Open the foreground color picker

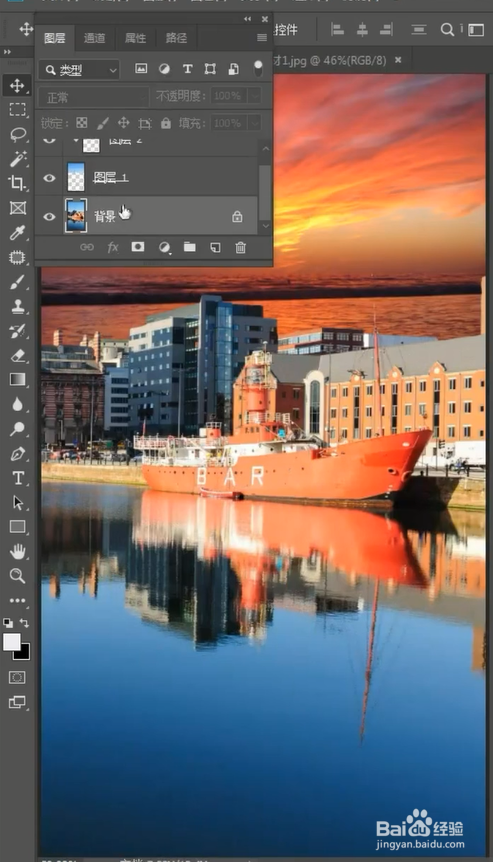tap(11, 642)
